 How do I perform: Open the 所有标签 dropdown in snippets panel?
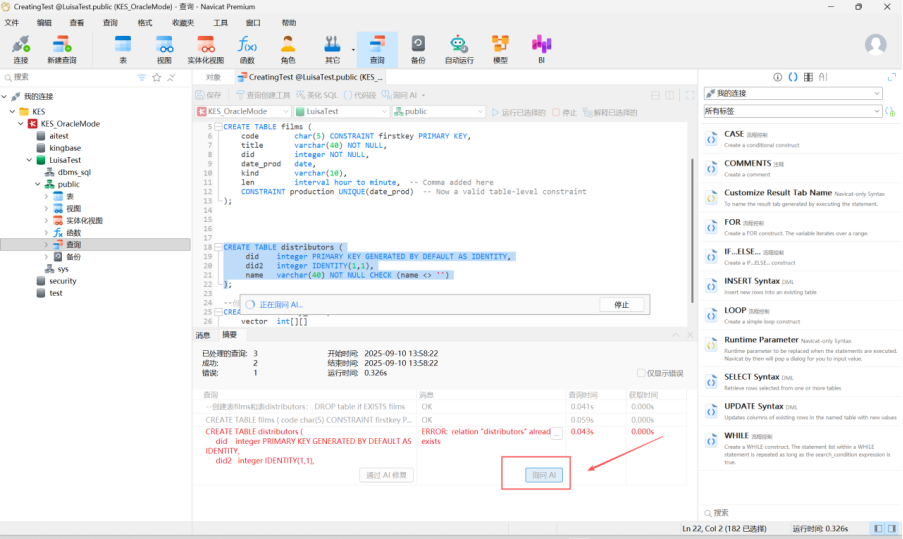click(792, 111)
